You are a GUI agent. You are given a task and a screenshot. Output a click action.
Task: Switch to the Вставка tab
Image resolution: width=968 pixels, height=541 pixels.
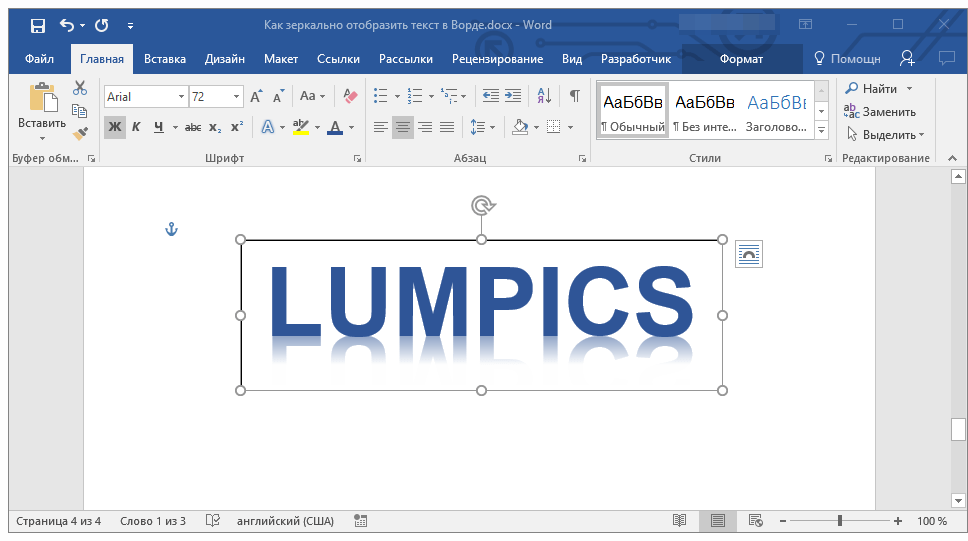(x=164, y=59)
